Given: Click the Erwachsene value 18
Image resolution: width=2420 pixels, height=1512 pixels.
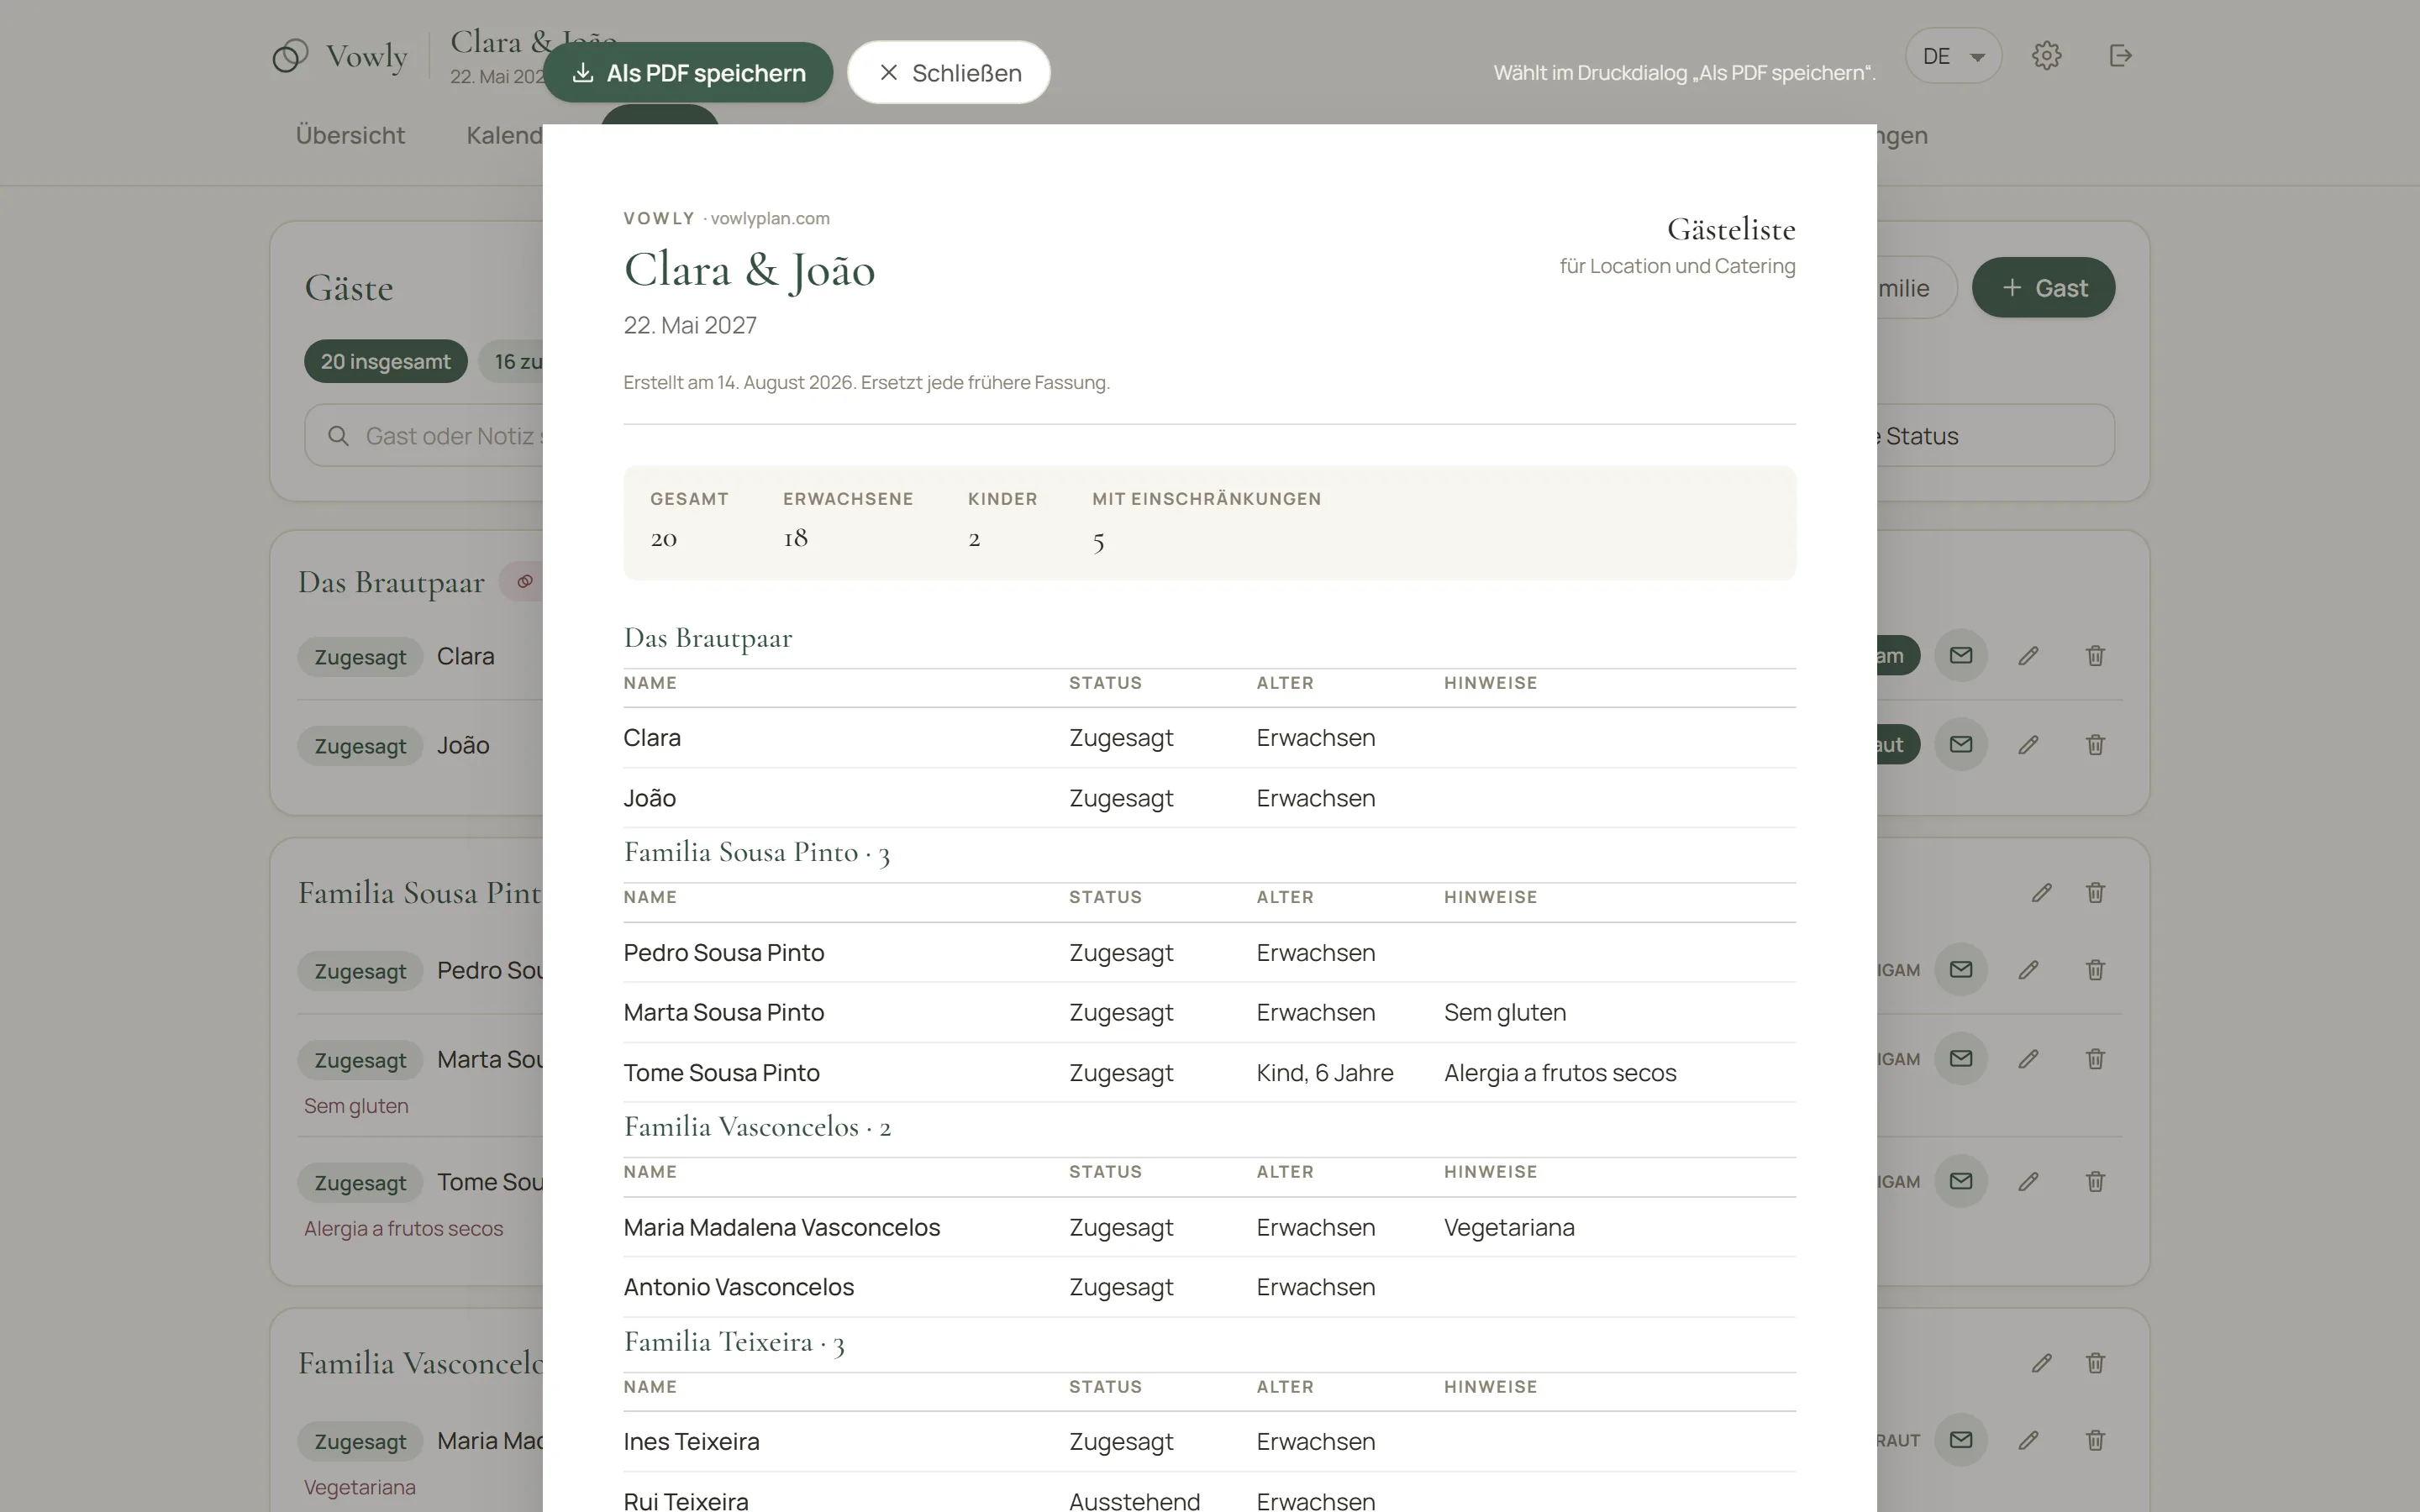Looking at the screenshot, I should pos(795,538).
